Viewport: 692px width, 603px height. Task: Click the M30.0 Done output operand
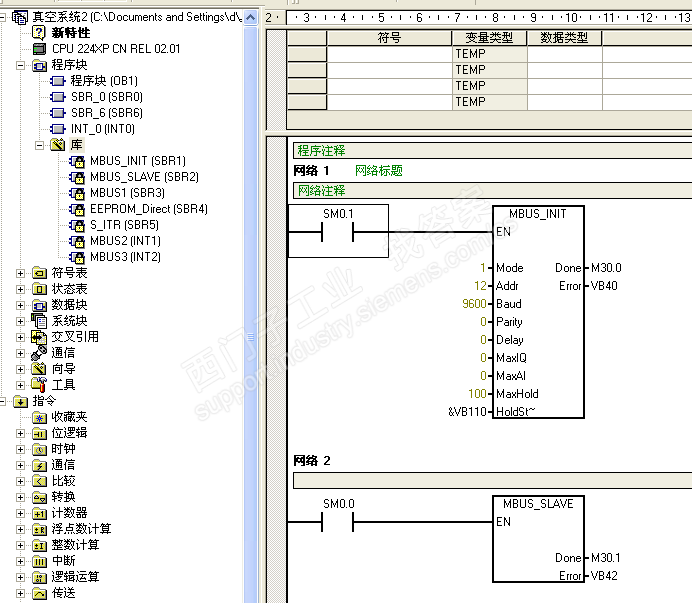[x=606, y=268]
